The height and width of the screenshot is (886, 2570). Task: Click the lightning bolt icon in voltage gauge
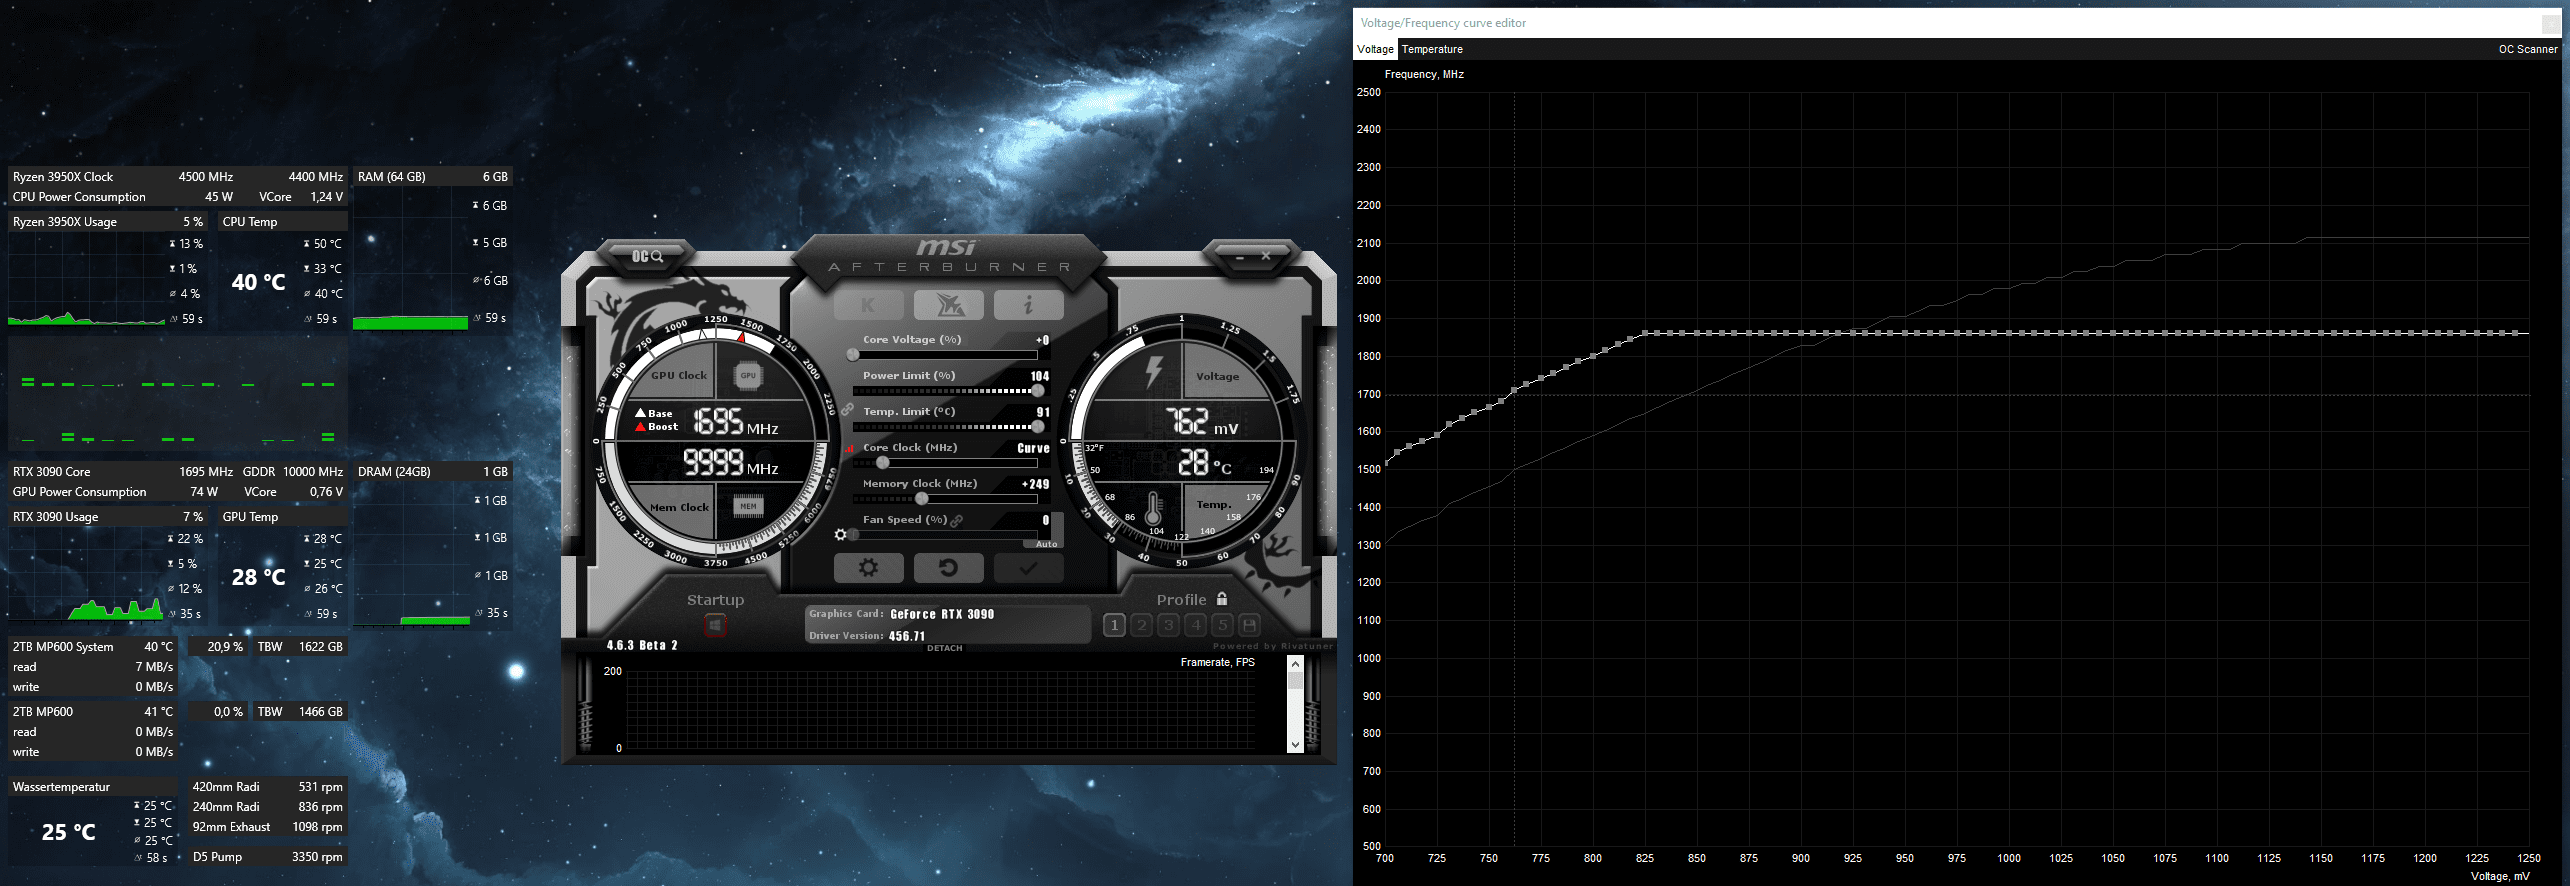[1154, 371]
